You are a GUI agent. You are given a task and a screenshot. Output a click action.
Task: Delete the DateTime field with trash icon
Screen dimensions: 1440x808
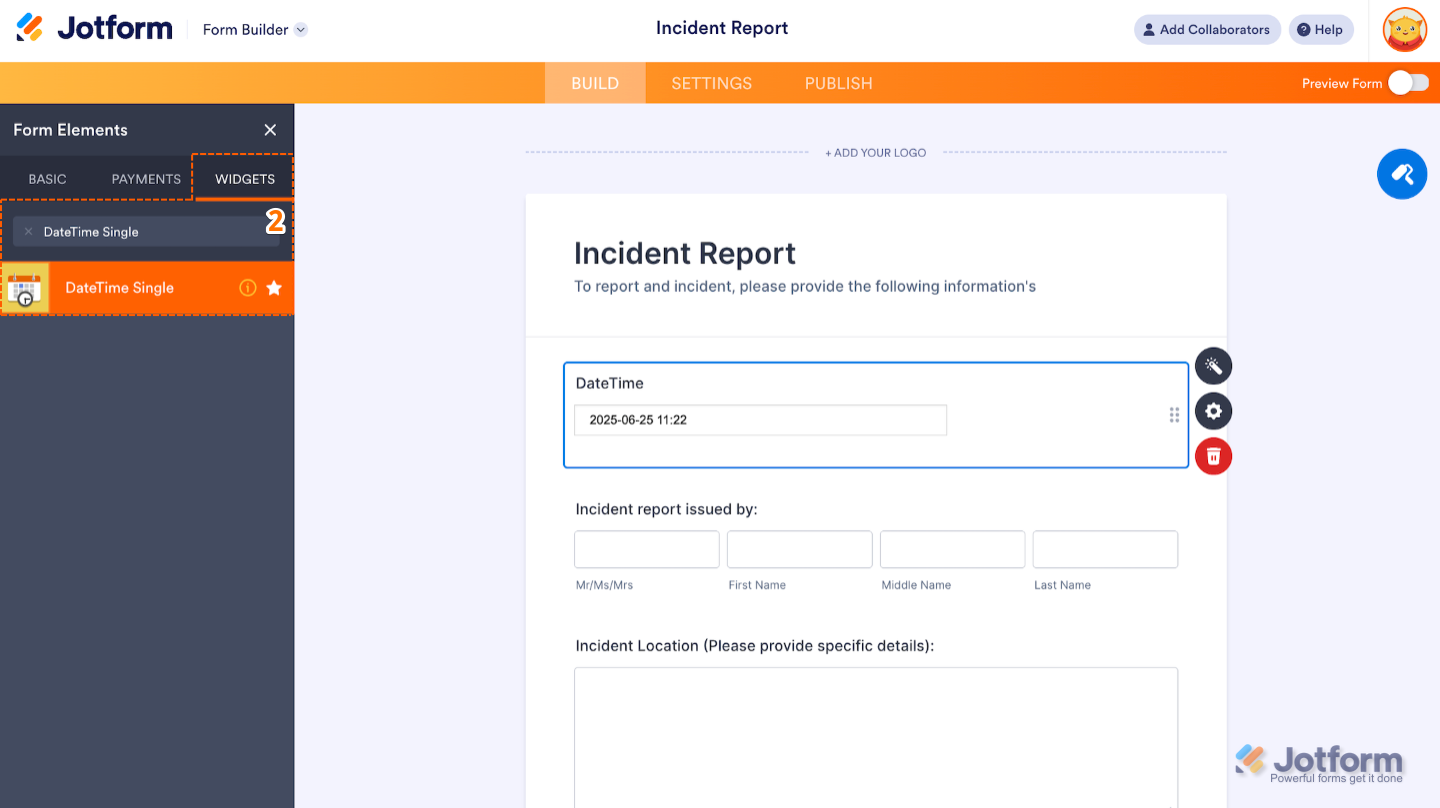[1213, 457]
